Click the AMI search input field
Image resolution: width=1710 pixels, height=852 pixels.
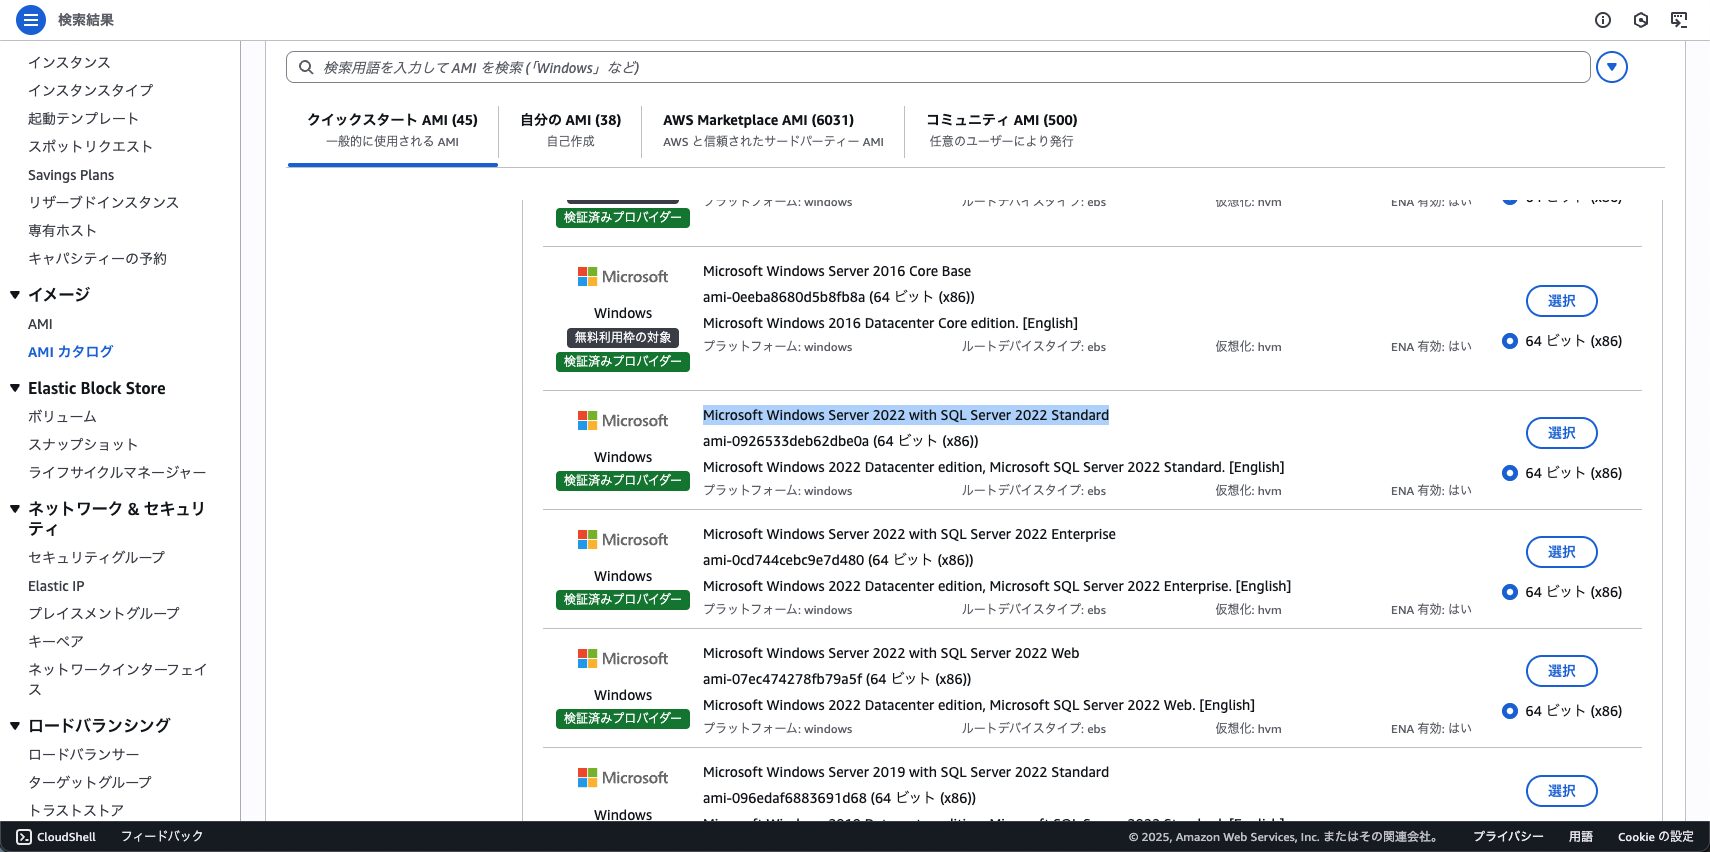coord(938,67)
